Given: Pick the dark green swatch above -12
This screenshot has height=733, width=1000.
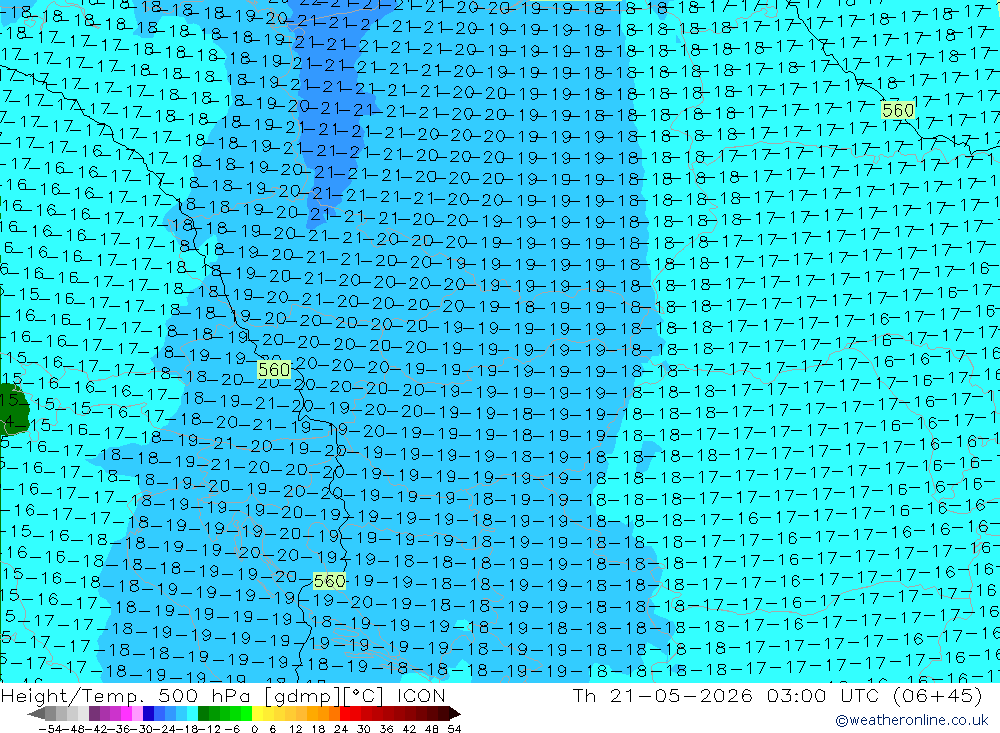Looking at the screenshot, I should point(203,713).
